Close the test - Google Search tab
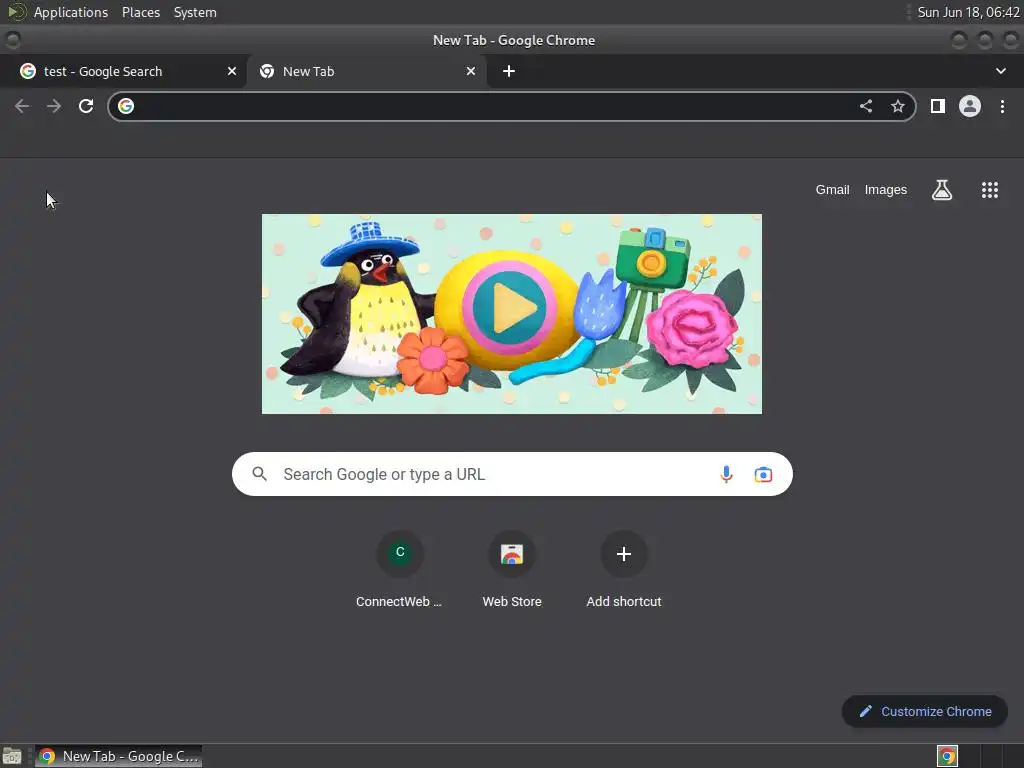Image resolution: width=1024 pixels, height=768 pixels. coord(232,71)
